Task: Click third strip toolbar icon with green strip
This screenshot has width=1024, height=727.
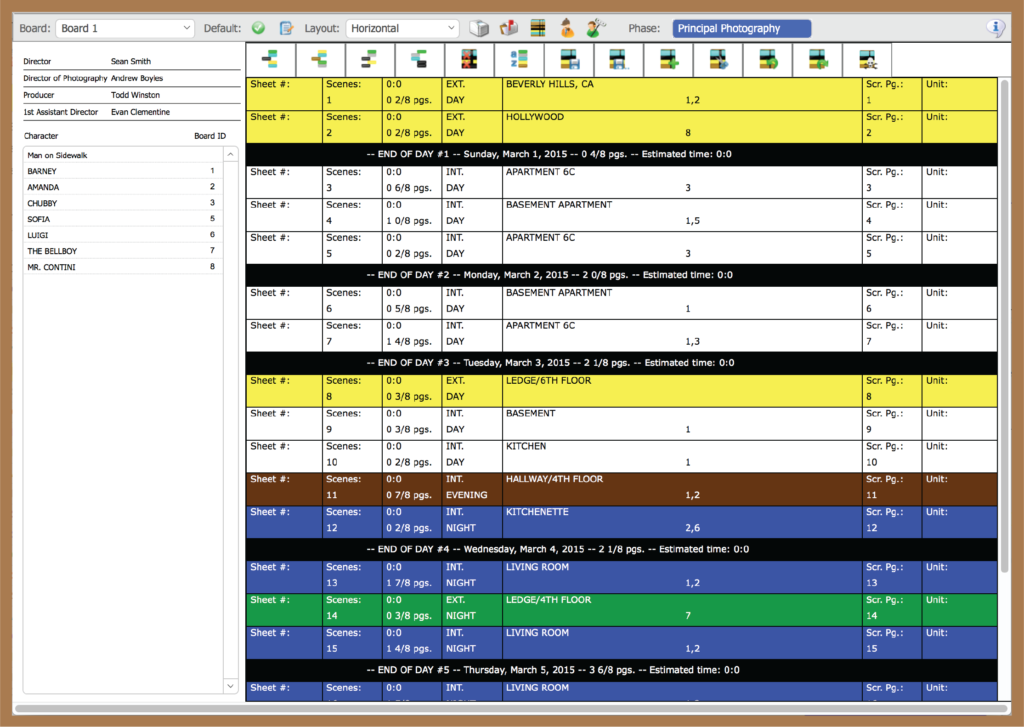Action: [x=370, y=59]
